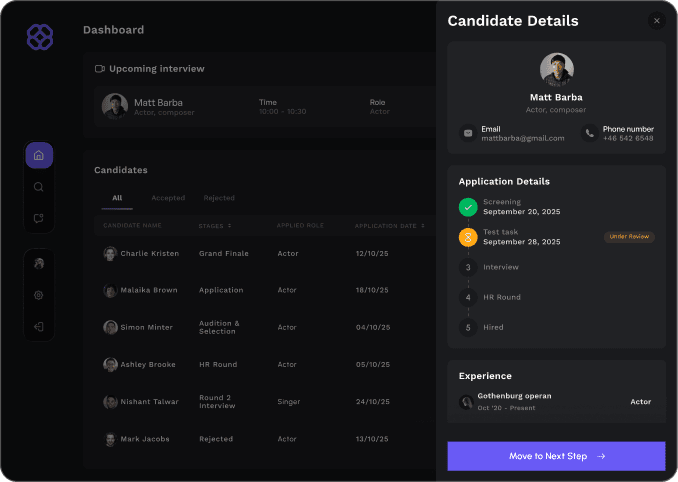Click the Candidate Name column header
Screen dimensions: 678x482
tap(132, 226)
